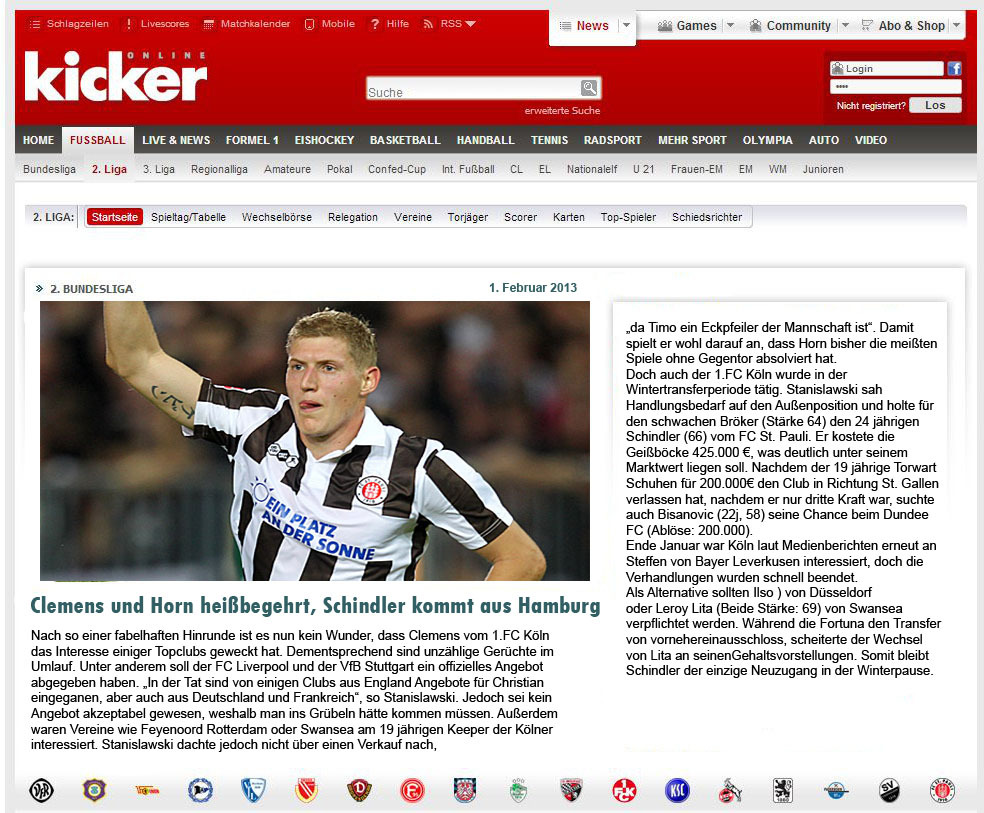Open HANDBALL section
This screenshot has width=984, height=813.
[x=486, y=140]
